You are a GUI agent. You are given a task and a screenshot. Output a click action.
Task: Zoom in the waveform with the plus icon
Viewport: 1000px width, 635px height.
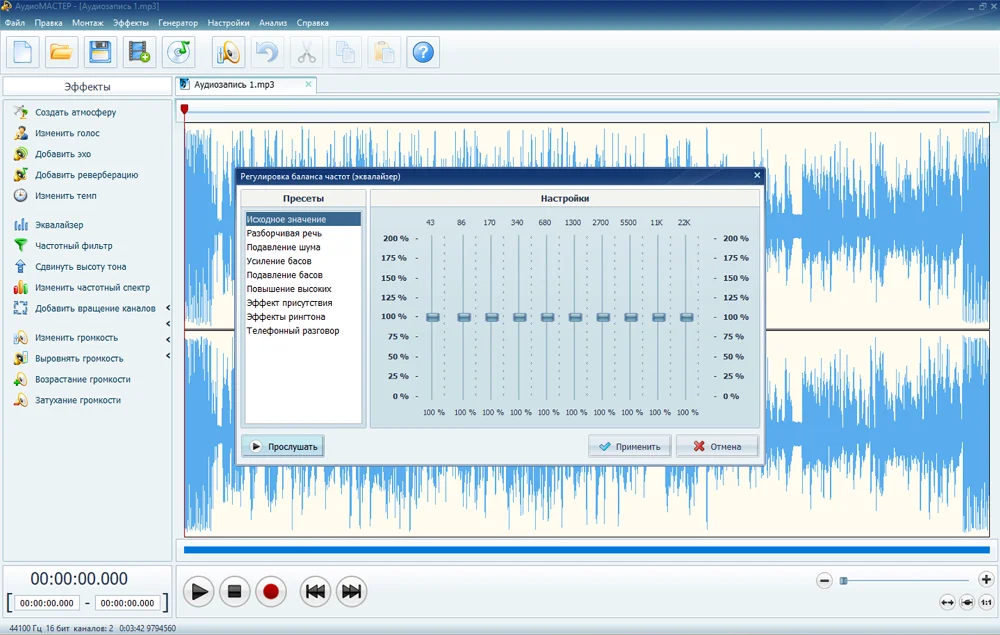986,580
